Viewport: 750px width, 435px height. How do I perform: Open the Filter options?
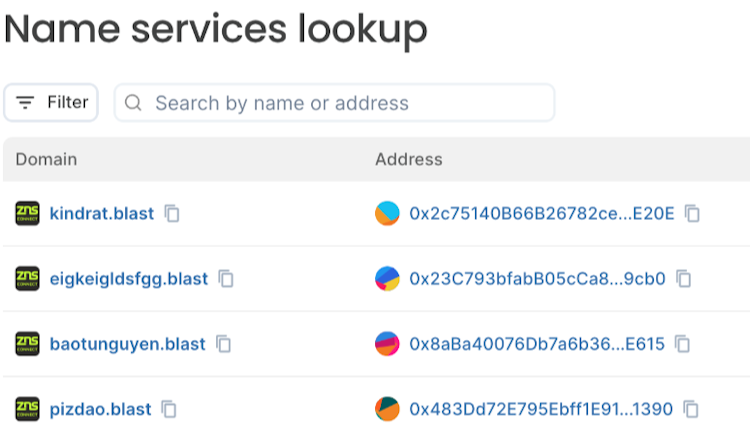pyautogui.click(x=51, y=102)
